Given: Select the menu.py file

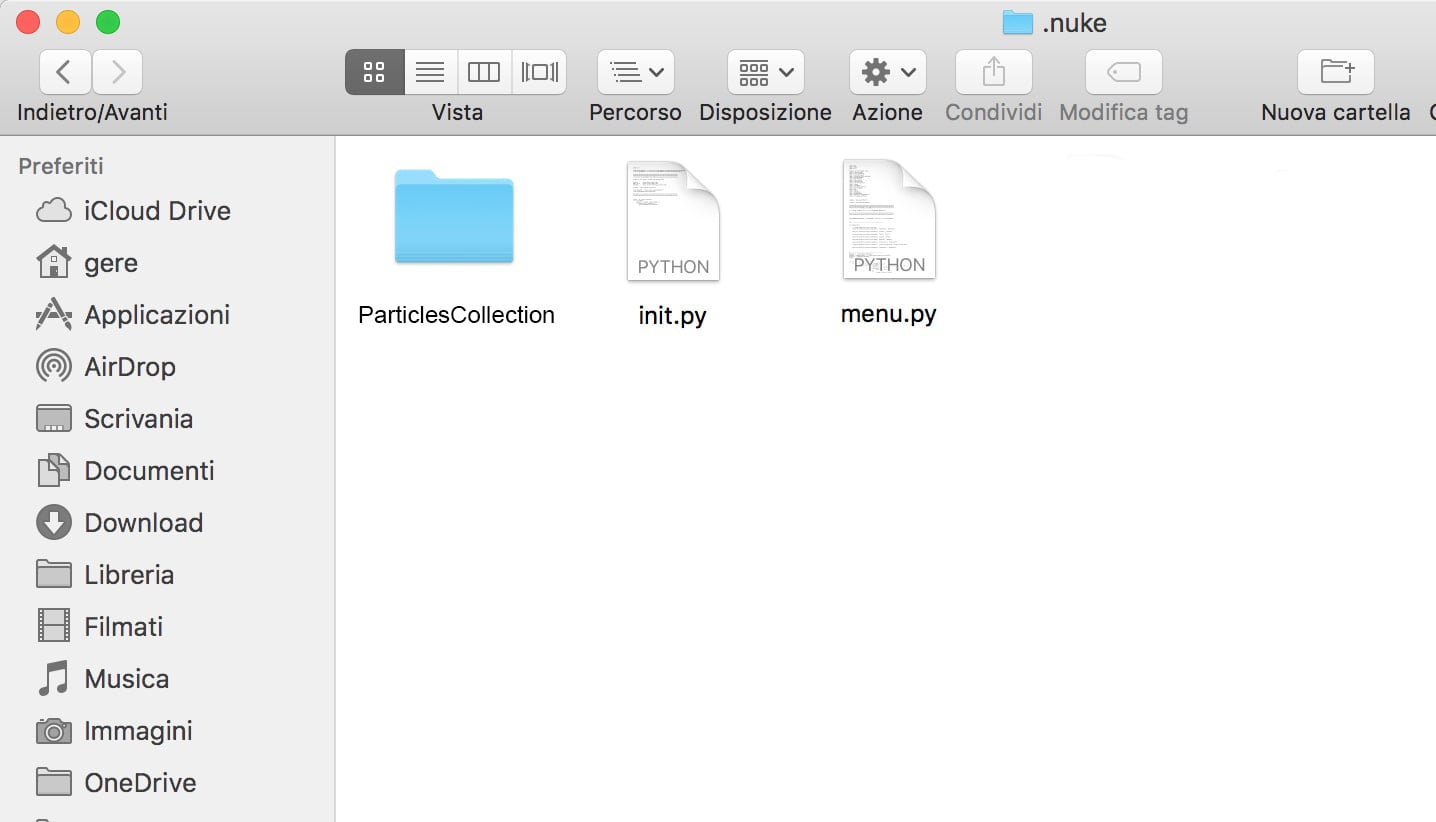Looking at the screenshot, I should tap(888, 218).
